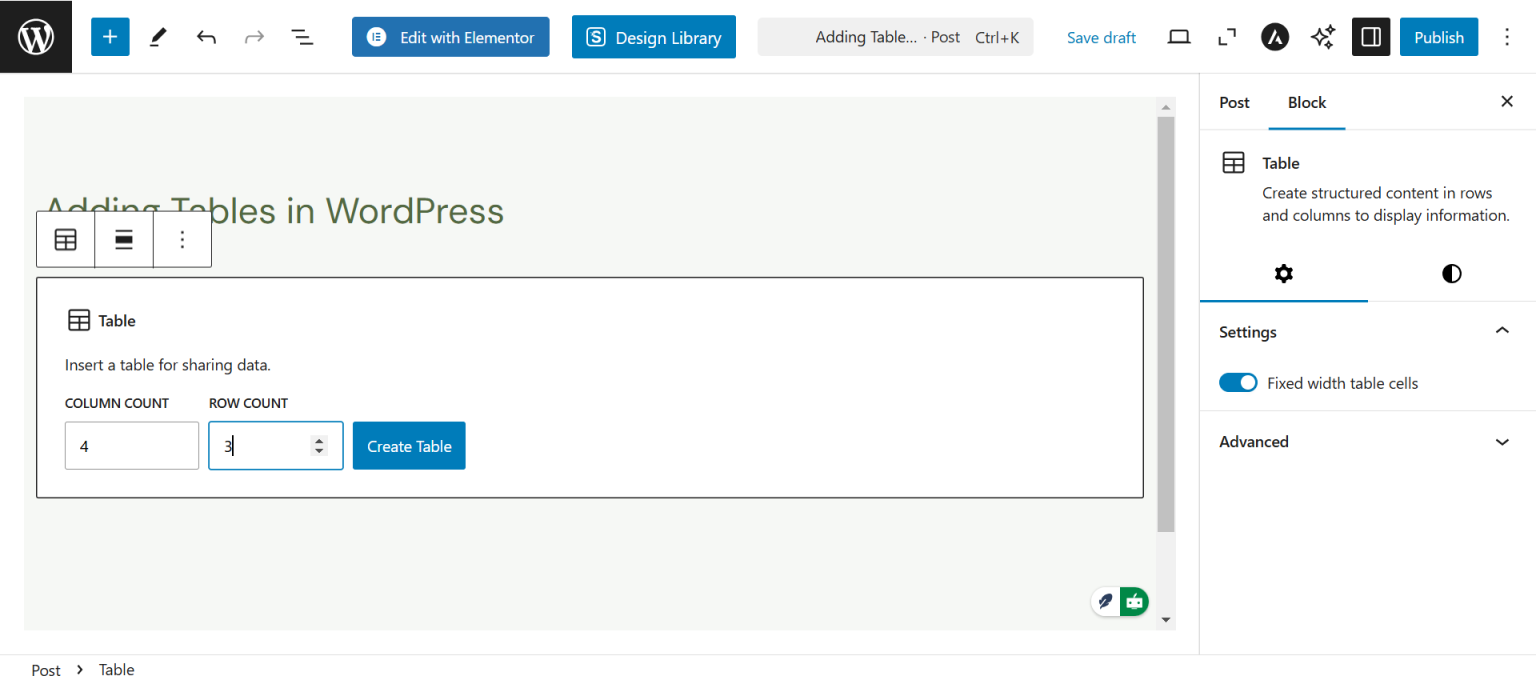1536x680 pixels.
Task: Select the Column Count input field
Action: point(132,445)
